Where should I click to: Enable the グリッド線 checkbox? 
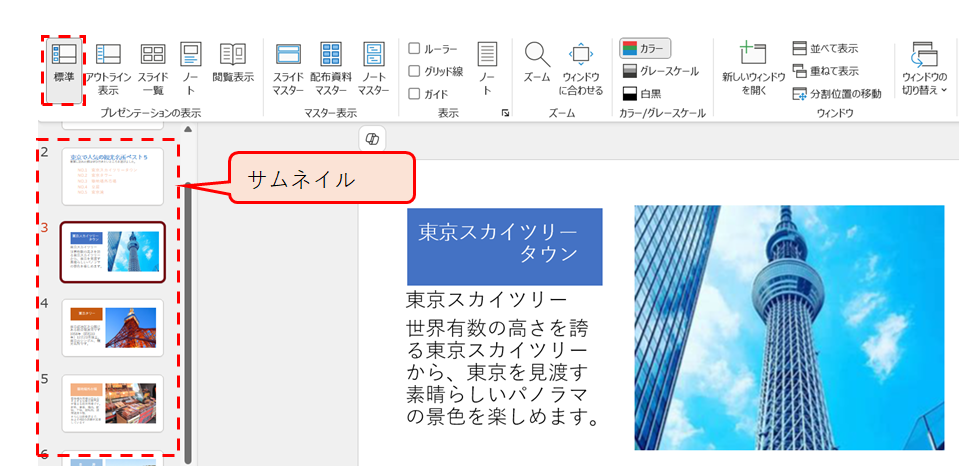pyautogui.click(x=415, y=71)
